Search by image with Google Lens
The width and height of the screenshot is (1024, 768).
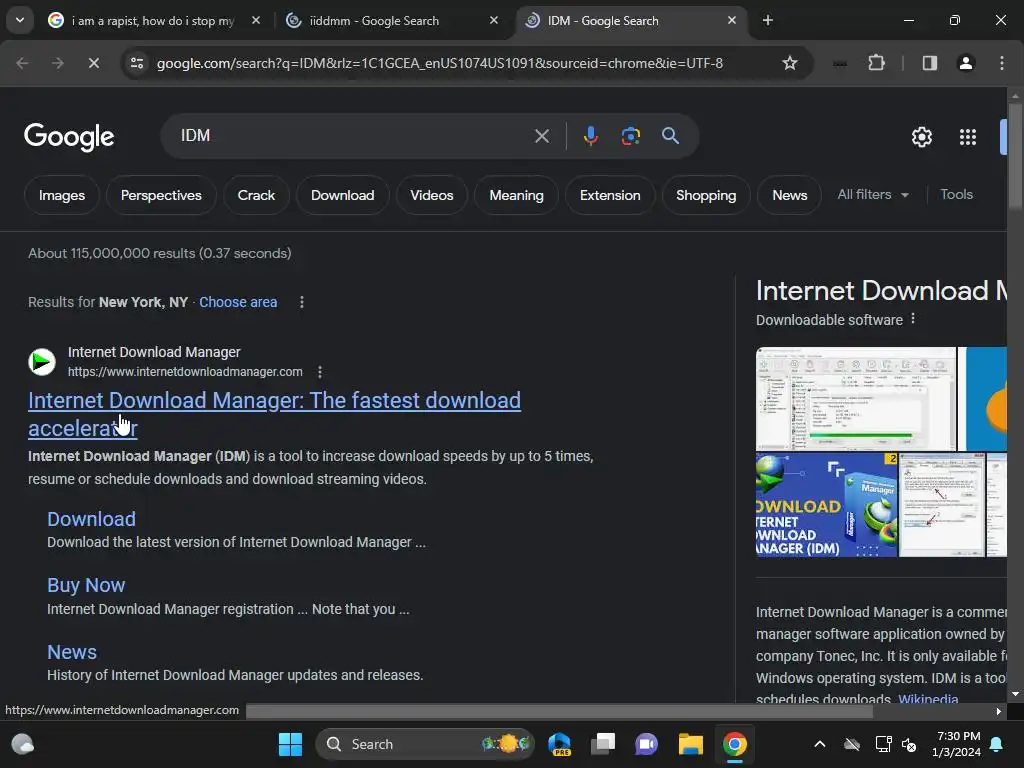[630, 136]
